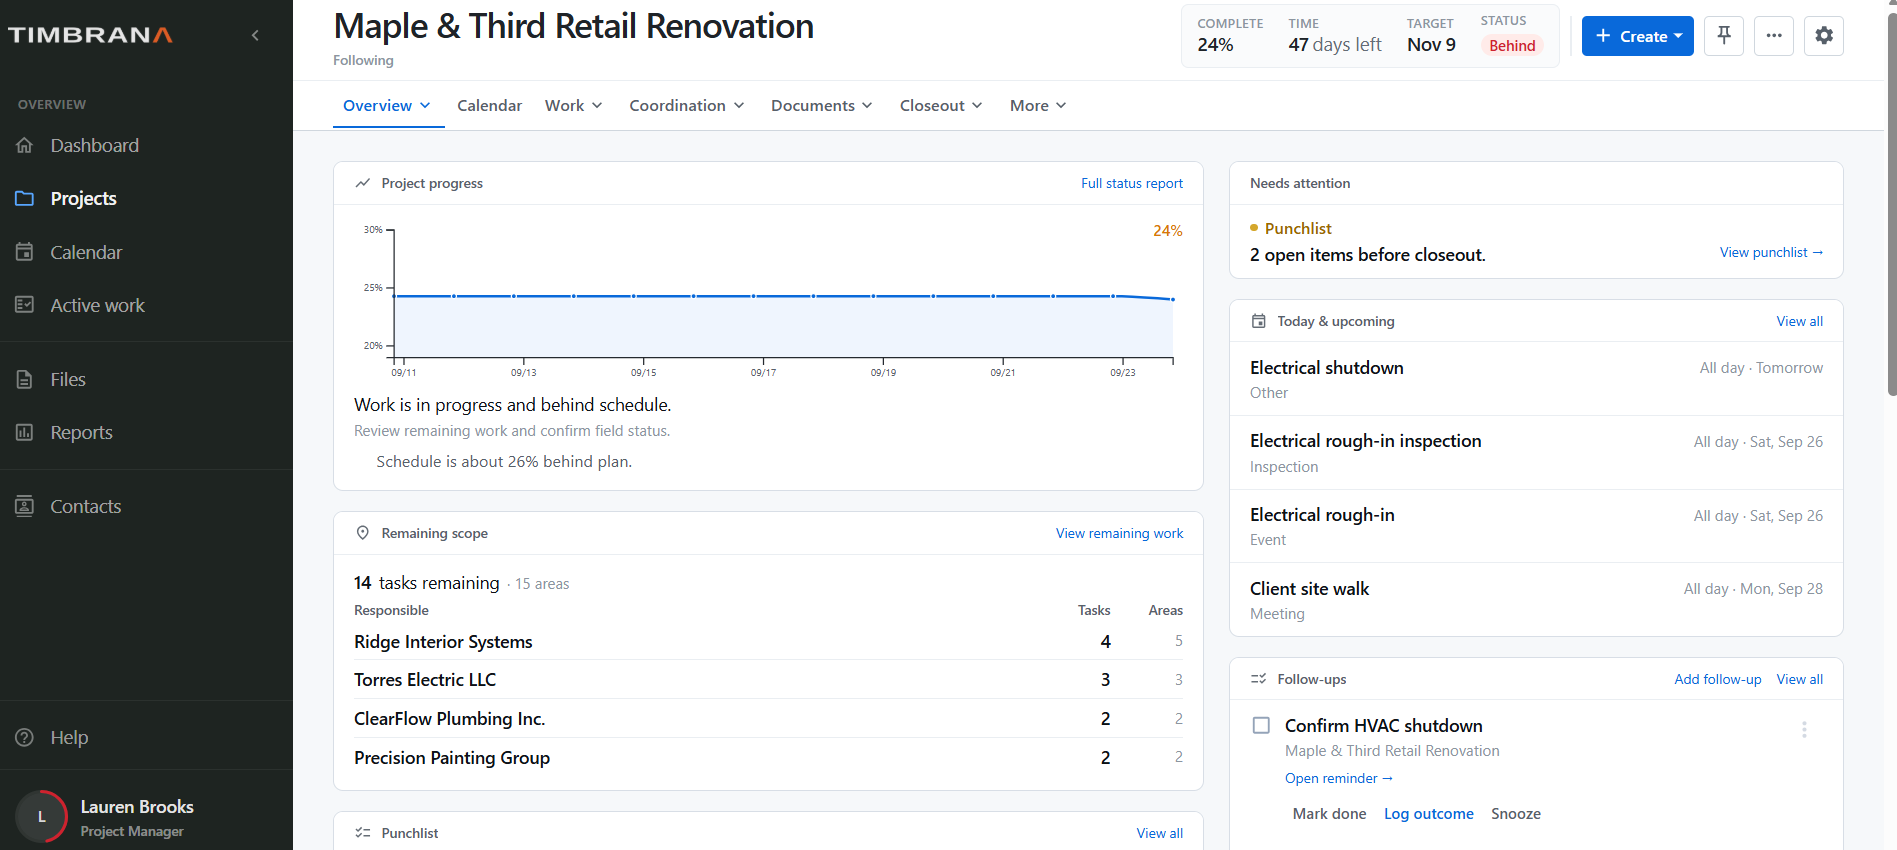Open Full status report link
The width and height of the screenshot is (1897, 850).
point(1132,183)
